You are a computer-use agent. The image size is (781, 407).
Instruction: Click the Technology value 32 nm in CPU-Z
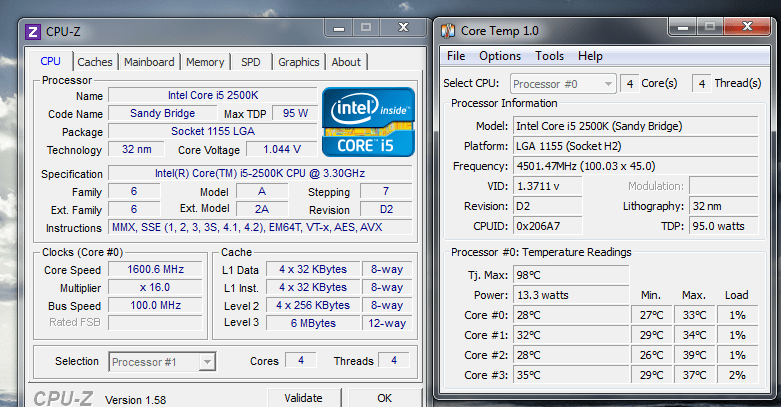(136, 149)
